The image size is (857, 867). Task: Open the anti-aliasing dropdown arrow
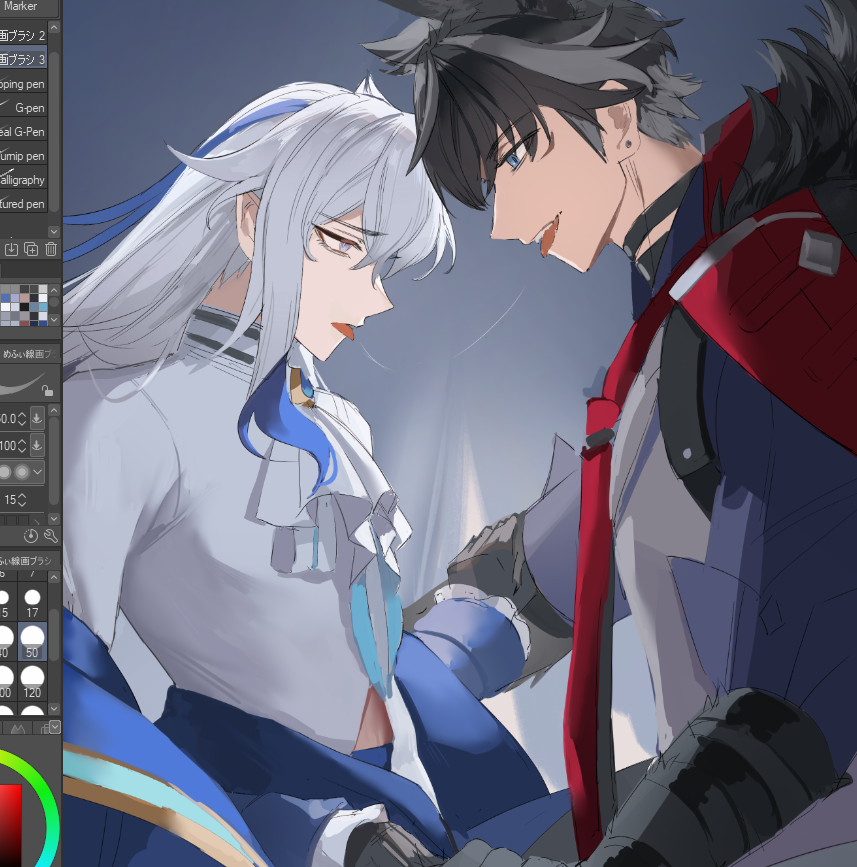38,472
